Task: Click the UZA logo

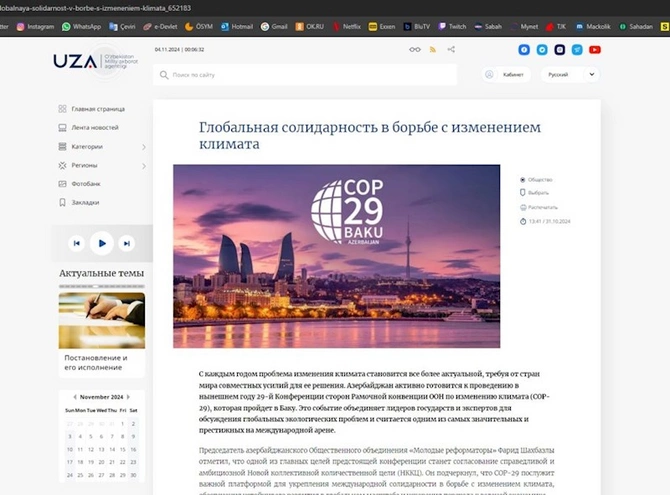Action: [95, 62]
